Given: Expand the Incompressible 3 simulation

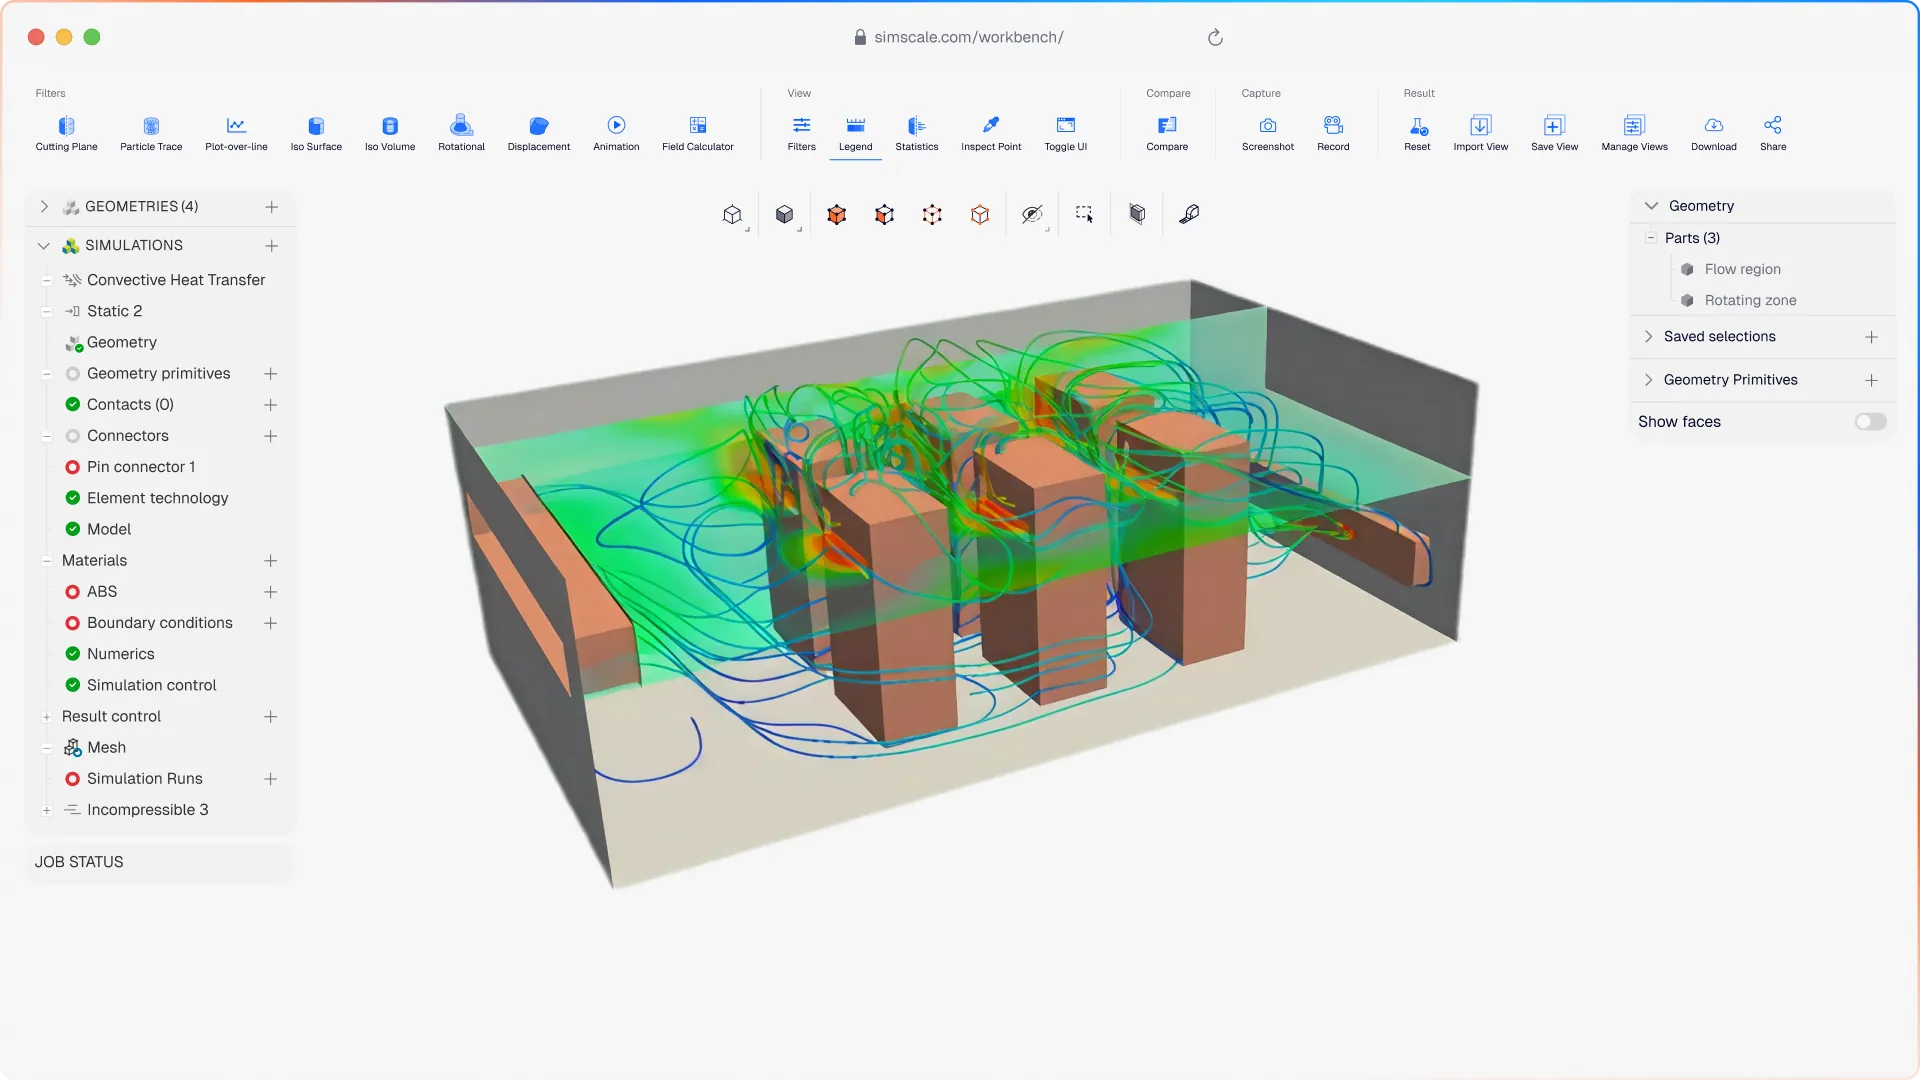Looking at the screenshot, I should tap(47, 810).
